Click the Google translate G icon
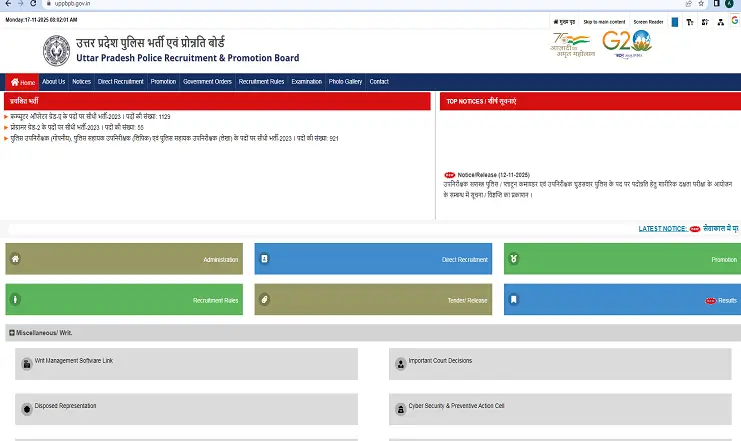This screenshot has height=441, width=741. [735, 20]
